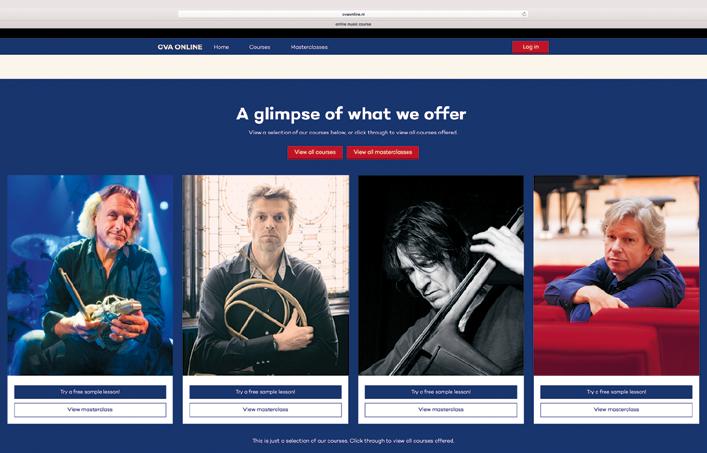This screenshot has height=453, width=707.
Task: Try a free sample lesson on the third card
Action: pyautogui.click(x=441, y=392)
